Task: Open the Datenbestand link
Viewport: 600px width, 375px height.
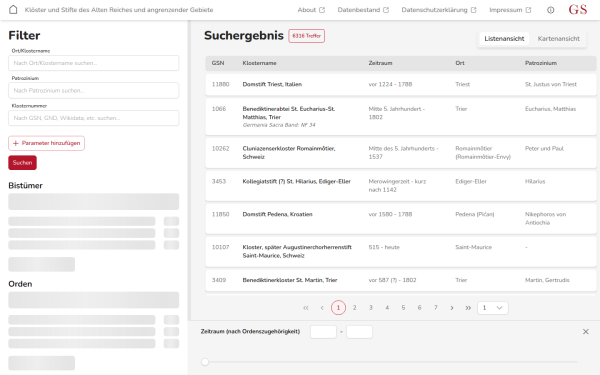Action: pos(363,10)
